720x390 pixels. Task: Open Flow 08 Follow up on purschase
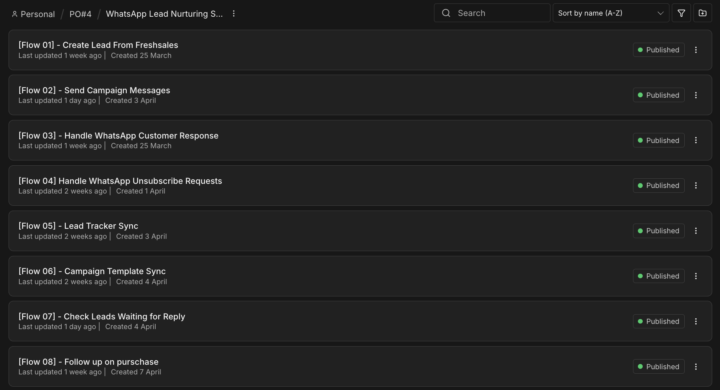360,367
